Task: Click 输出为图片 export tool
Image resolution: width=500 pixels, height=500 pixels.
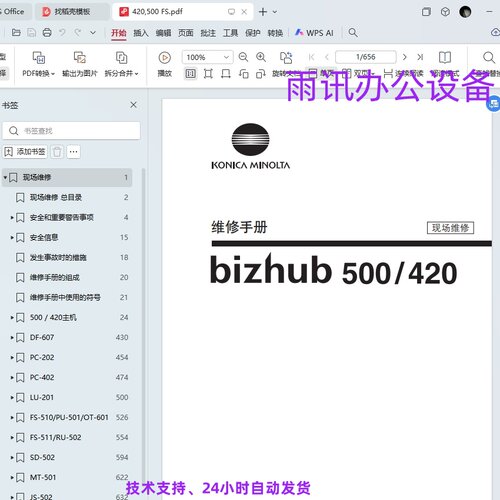Action: point(80,64)
